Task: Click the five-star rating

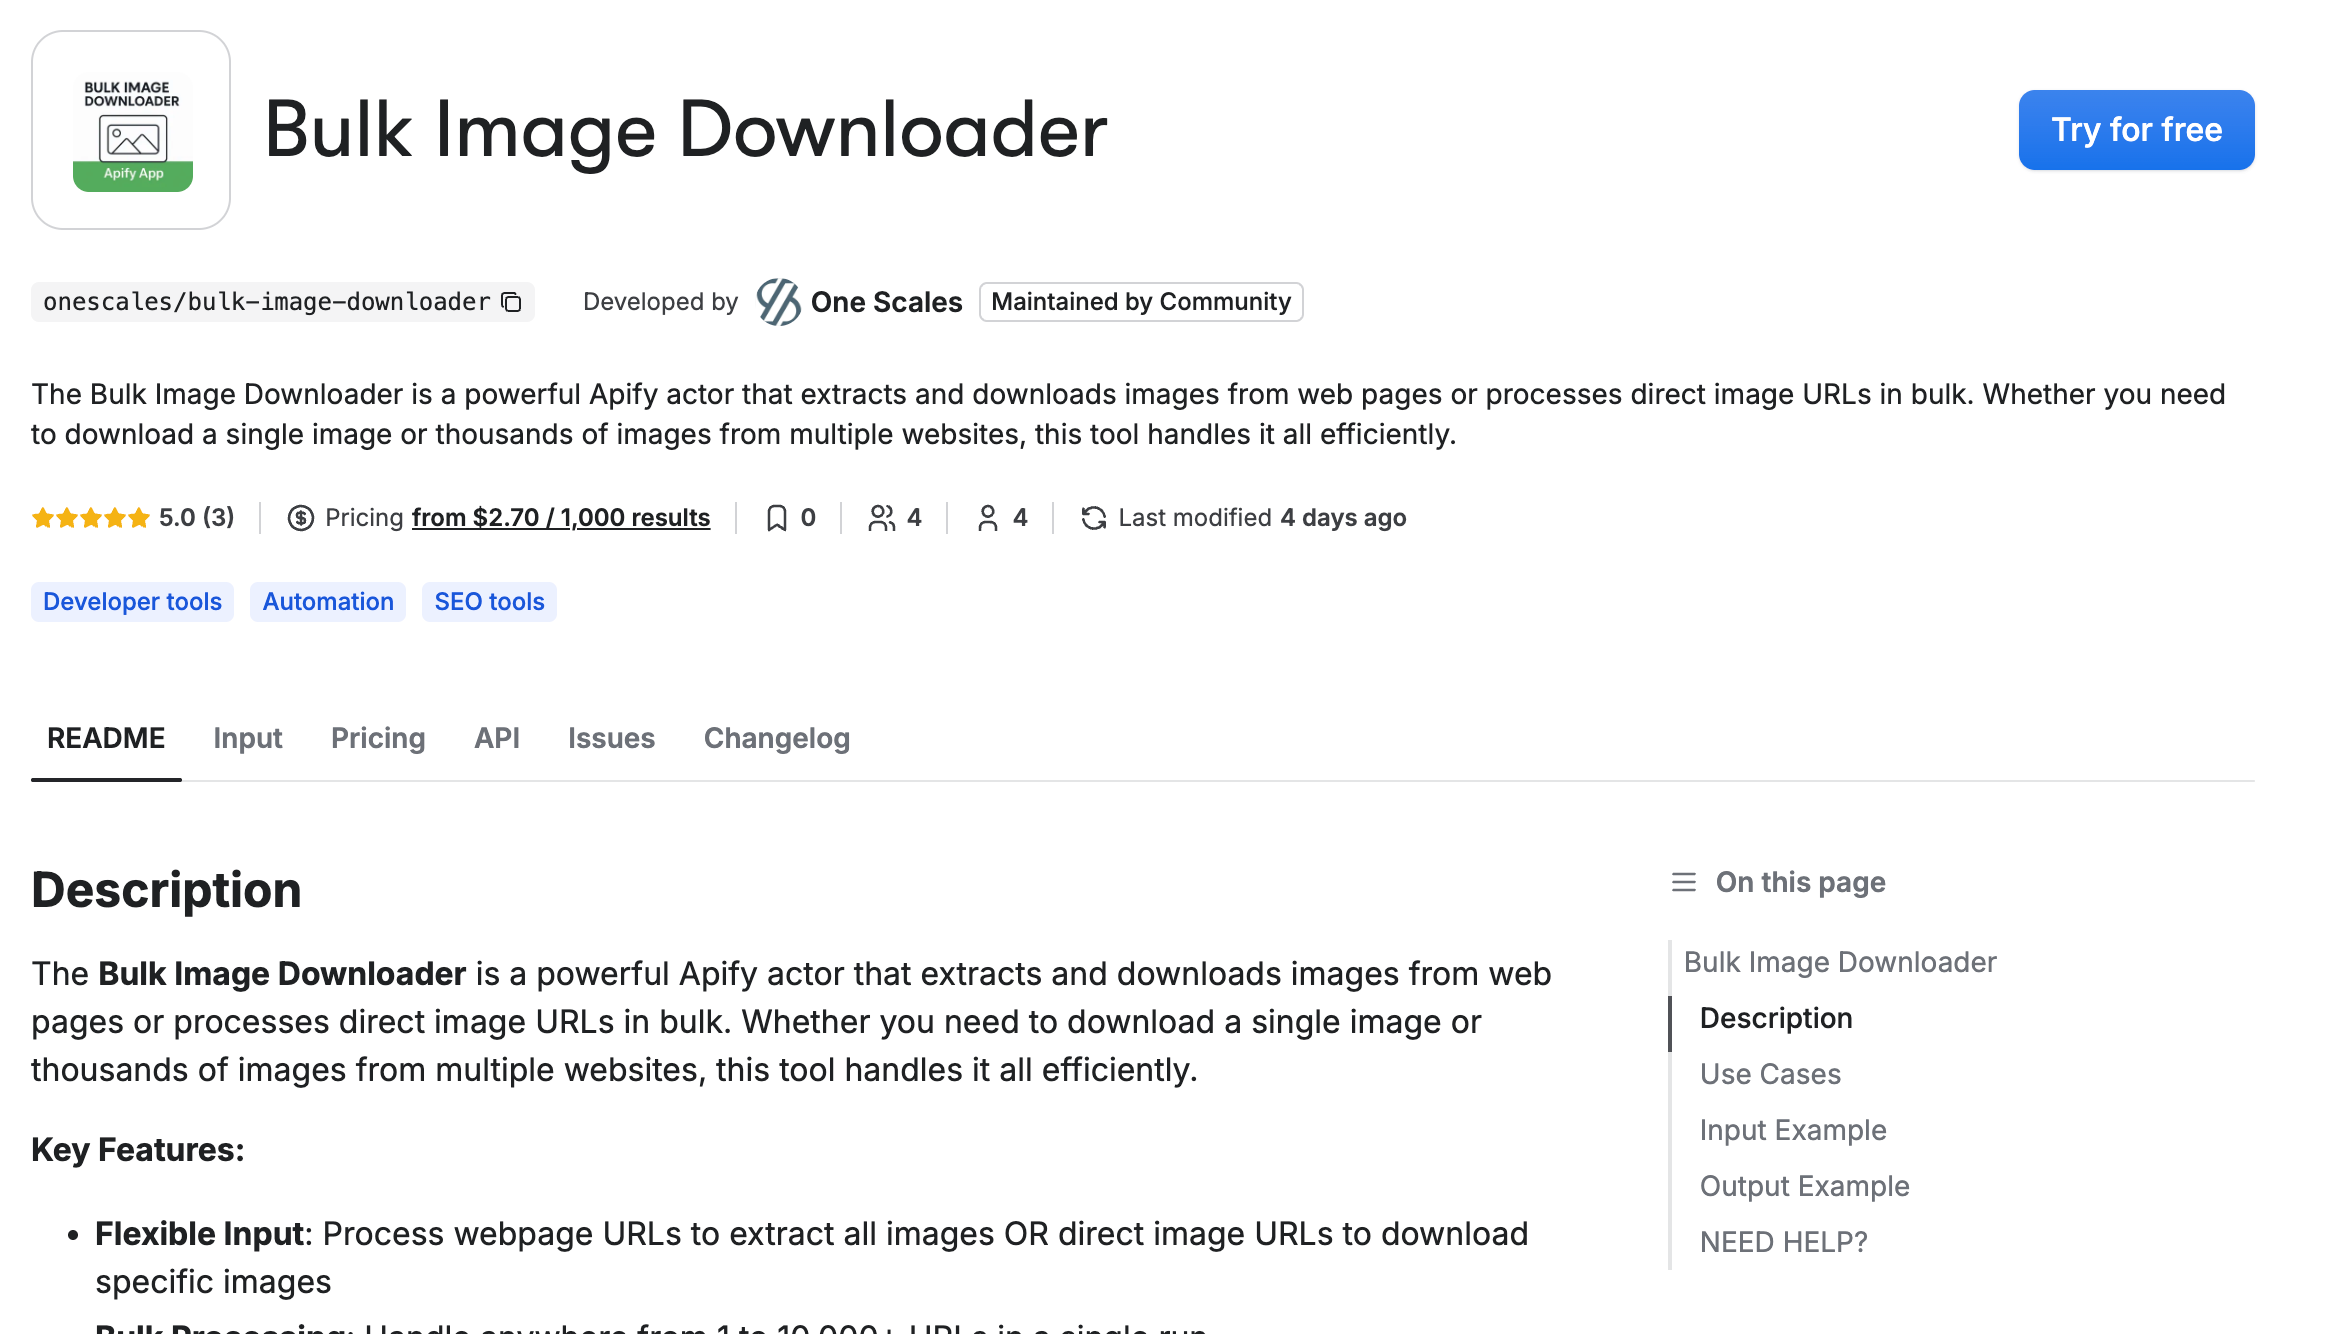Action: click(x=90, y=518)
